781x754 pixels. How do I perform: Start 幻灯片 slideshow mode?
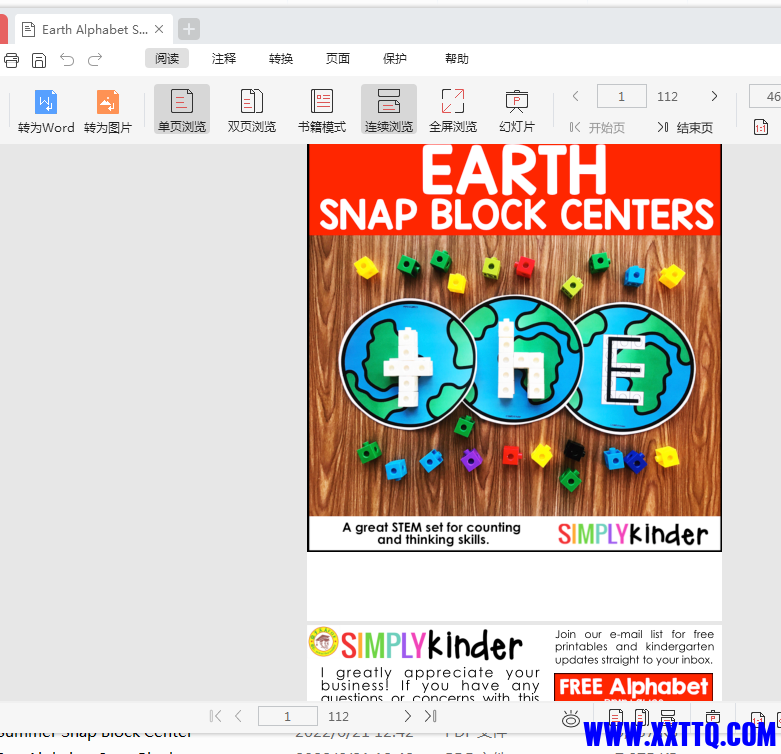tap(517, 111)
